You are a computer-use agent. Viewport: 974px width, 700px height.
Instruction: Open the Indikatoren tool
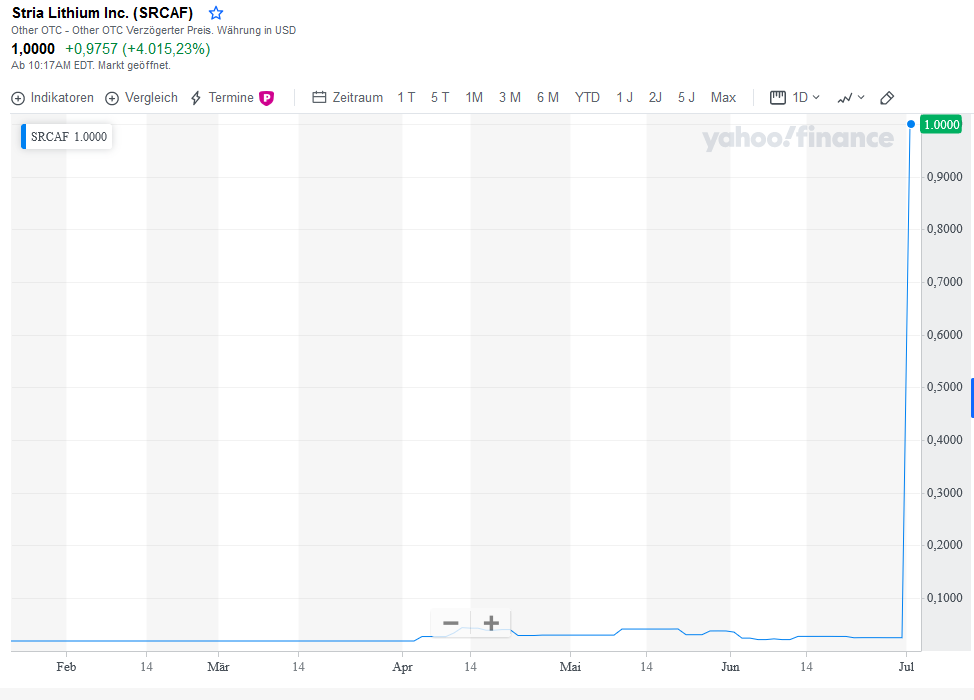[52, 97]
